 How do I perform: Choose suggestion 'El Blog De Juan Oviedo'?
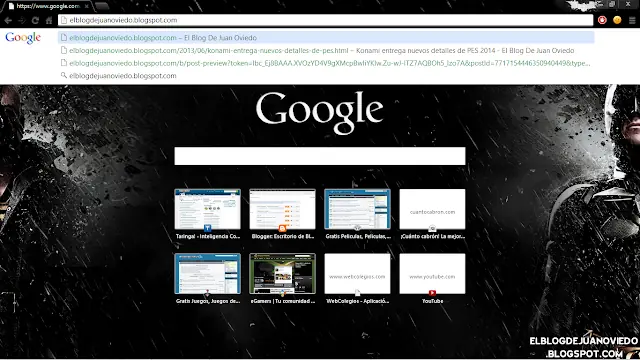pos(326,38)
